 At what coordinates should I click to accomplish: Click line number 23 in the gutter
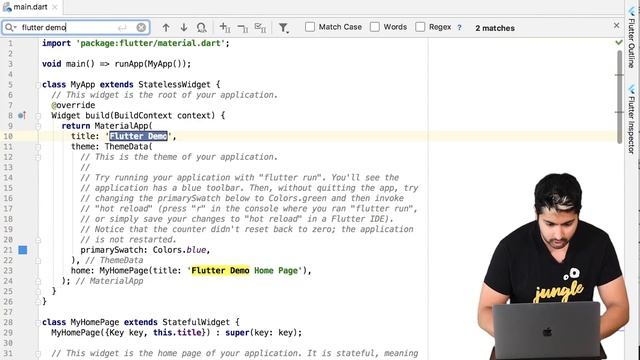8,271
